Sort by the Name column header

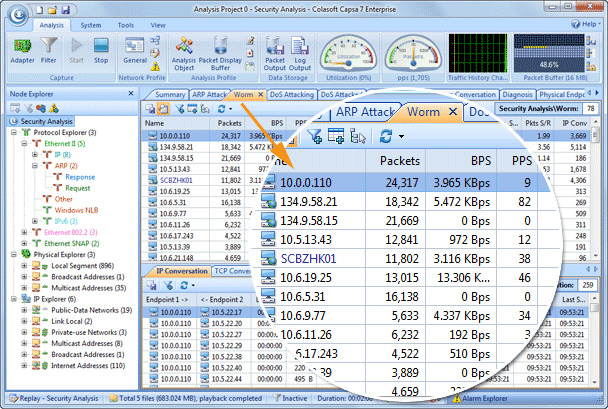tap(176, 123)
